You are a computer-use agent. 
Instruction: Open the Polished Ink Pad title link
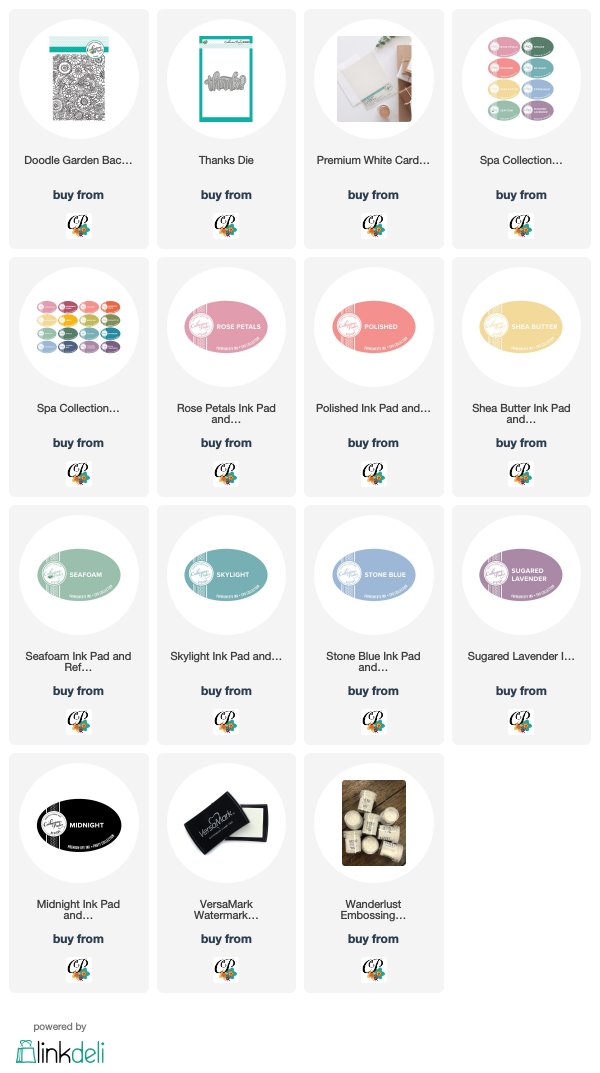point(374,408)
